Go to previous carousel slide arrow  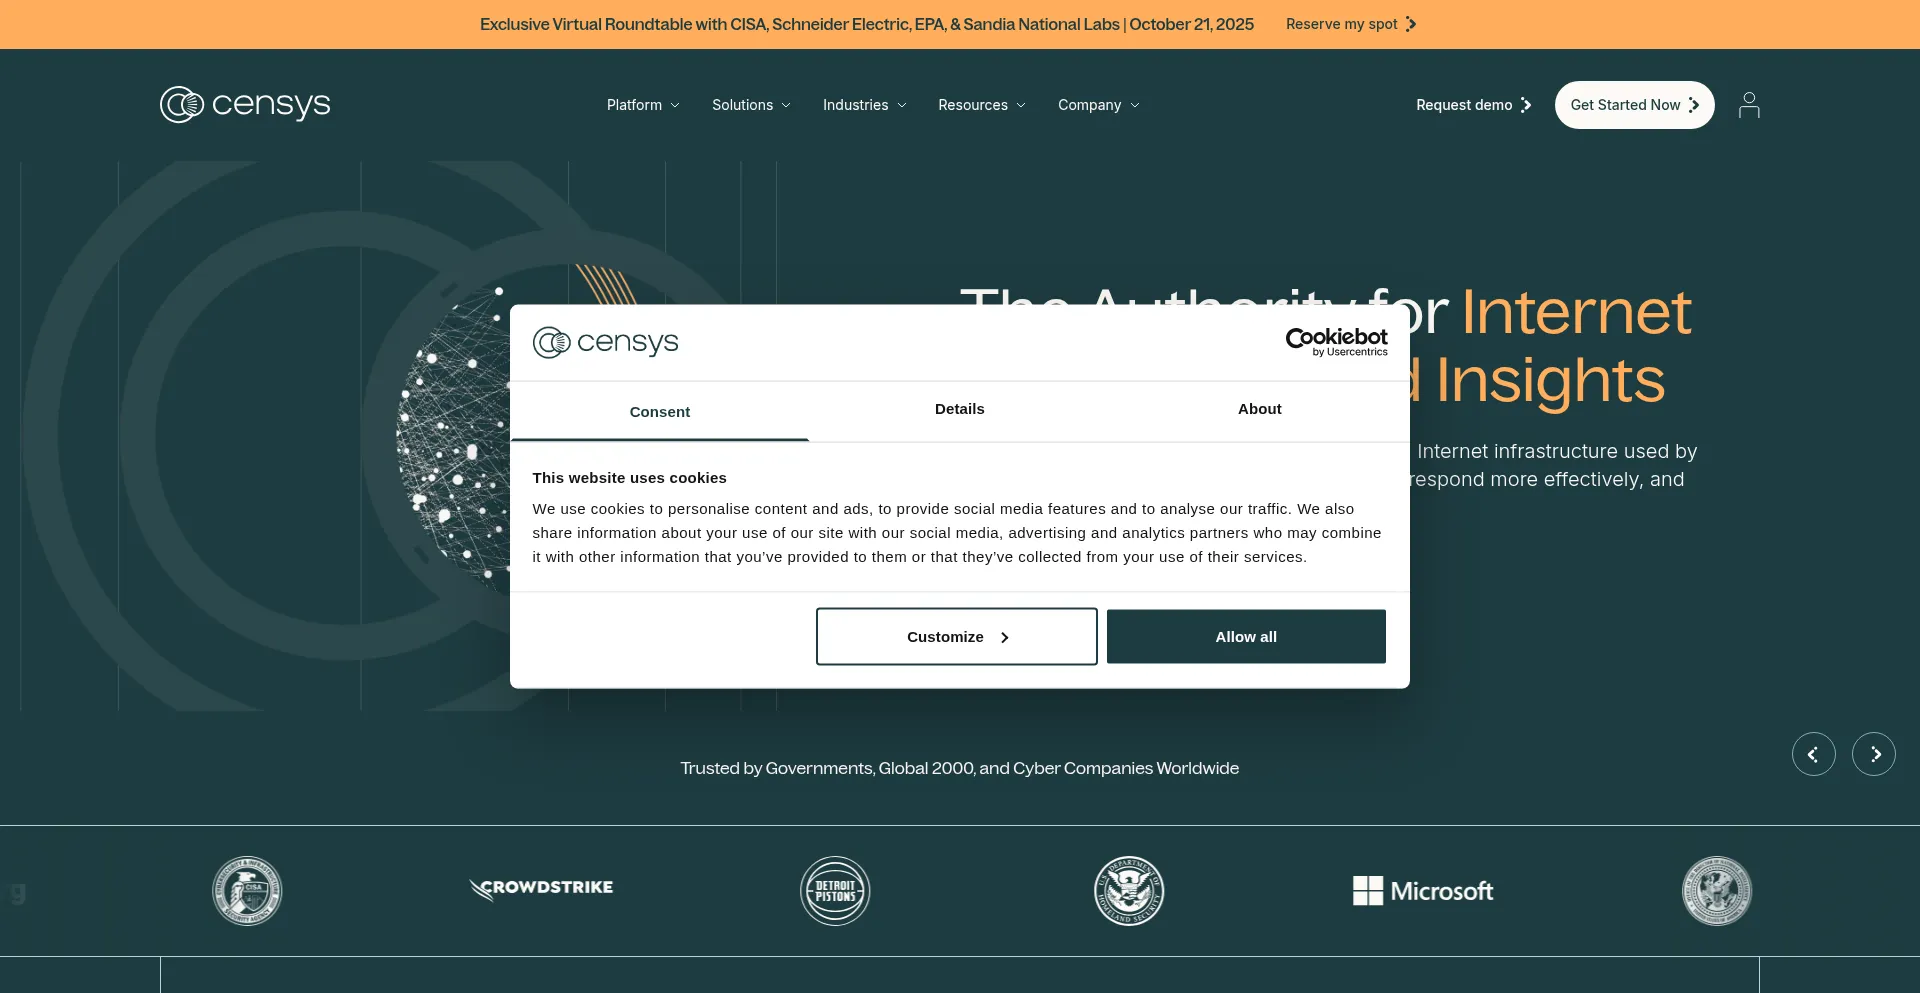[1814, 754]
